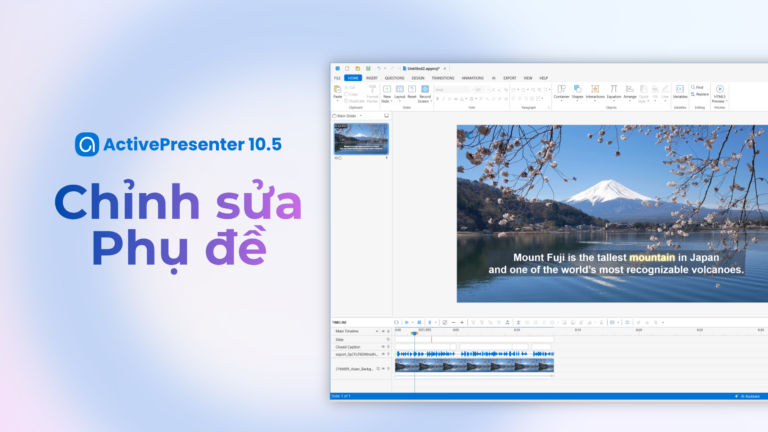The height and width of the screenshot is (432, 768).
Task: Play the timeline preview
Action: coord(407,322)
